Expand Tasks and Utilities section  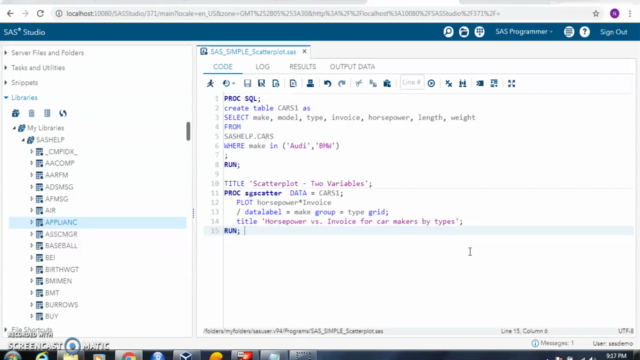tap(6, 68)
